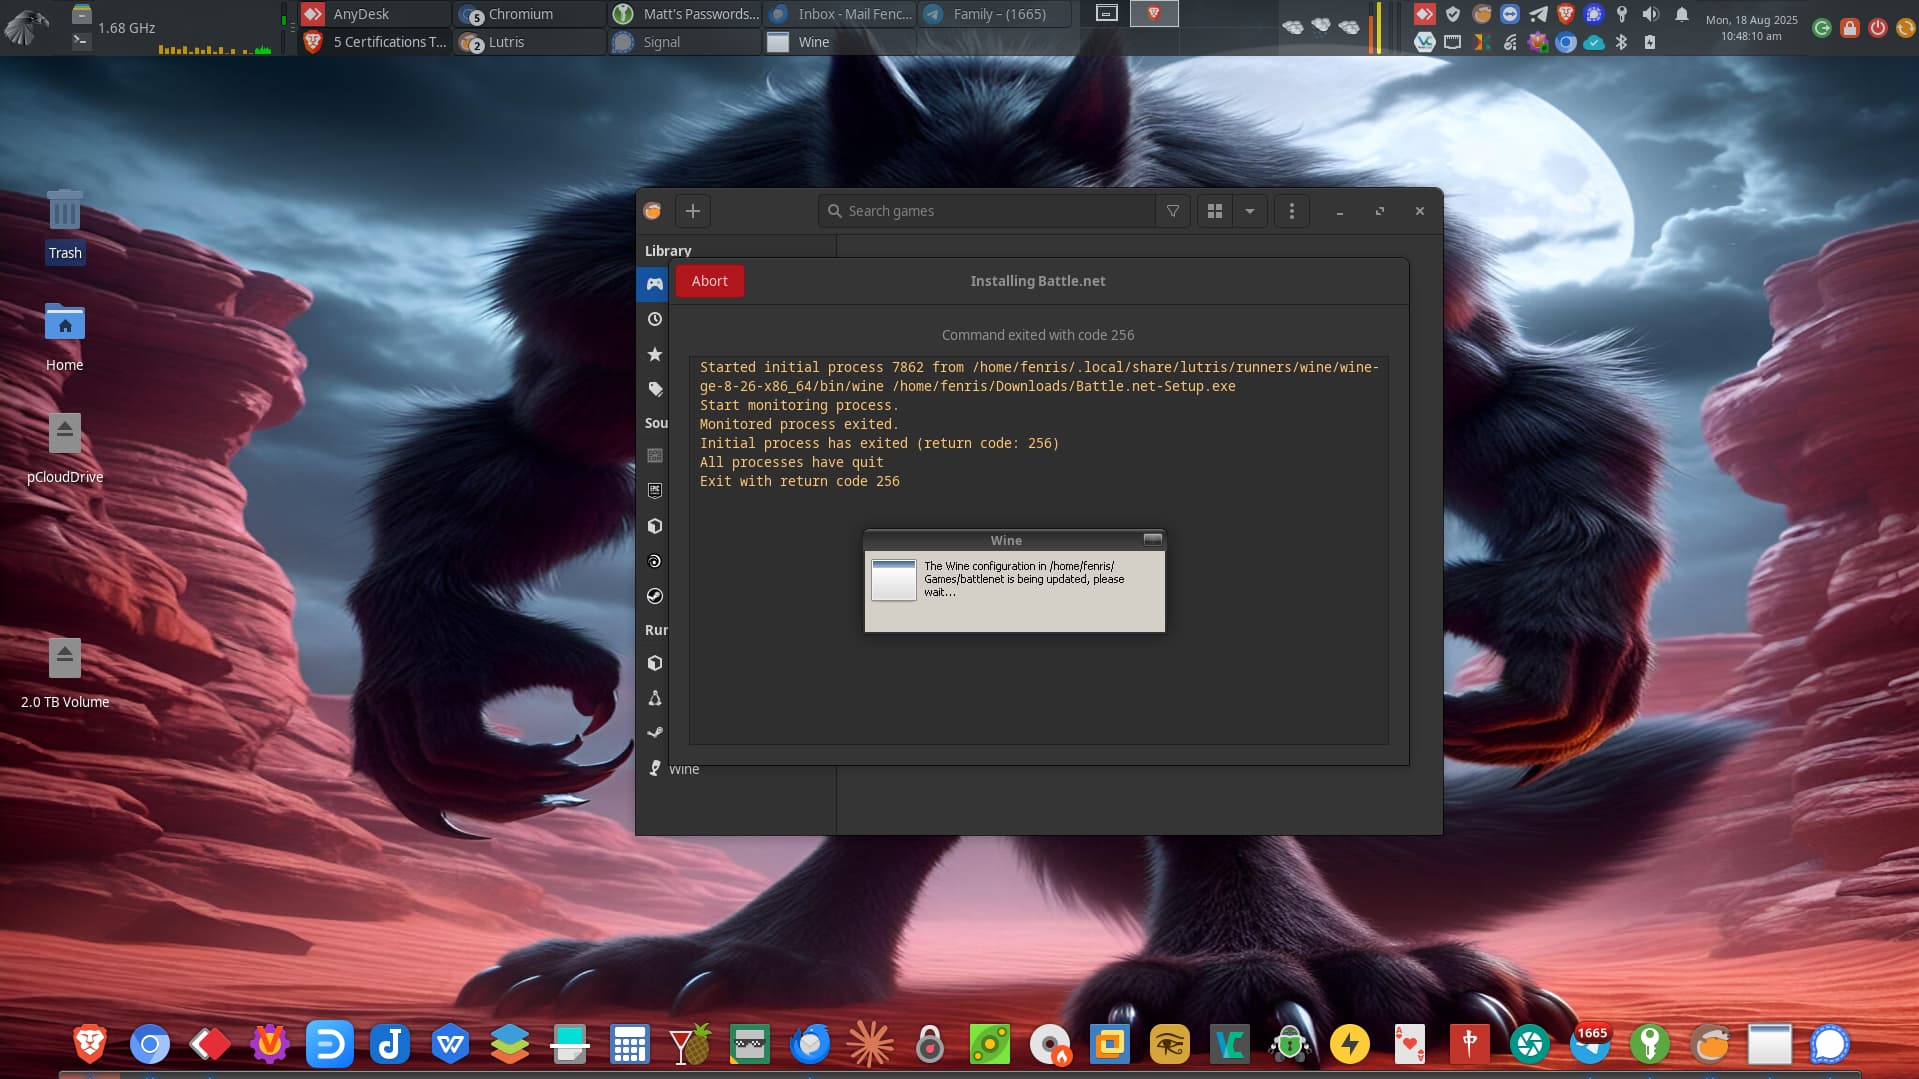Viewport: 1919px width, 1079px height.
Task: Launch Thunderbird from the dock
Action: pyautogui.click(x=810, y=1045)
